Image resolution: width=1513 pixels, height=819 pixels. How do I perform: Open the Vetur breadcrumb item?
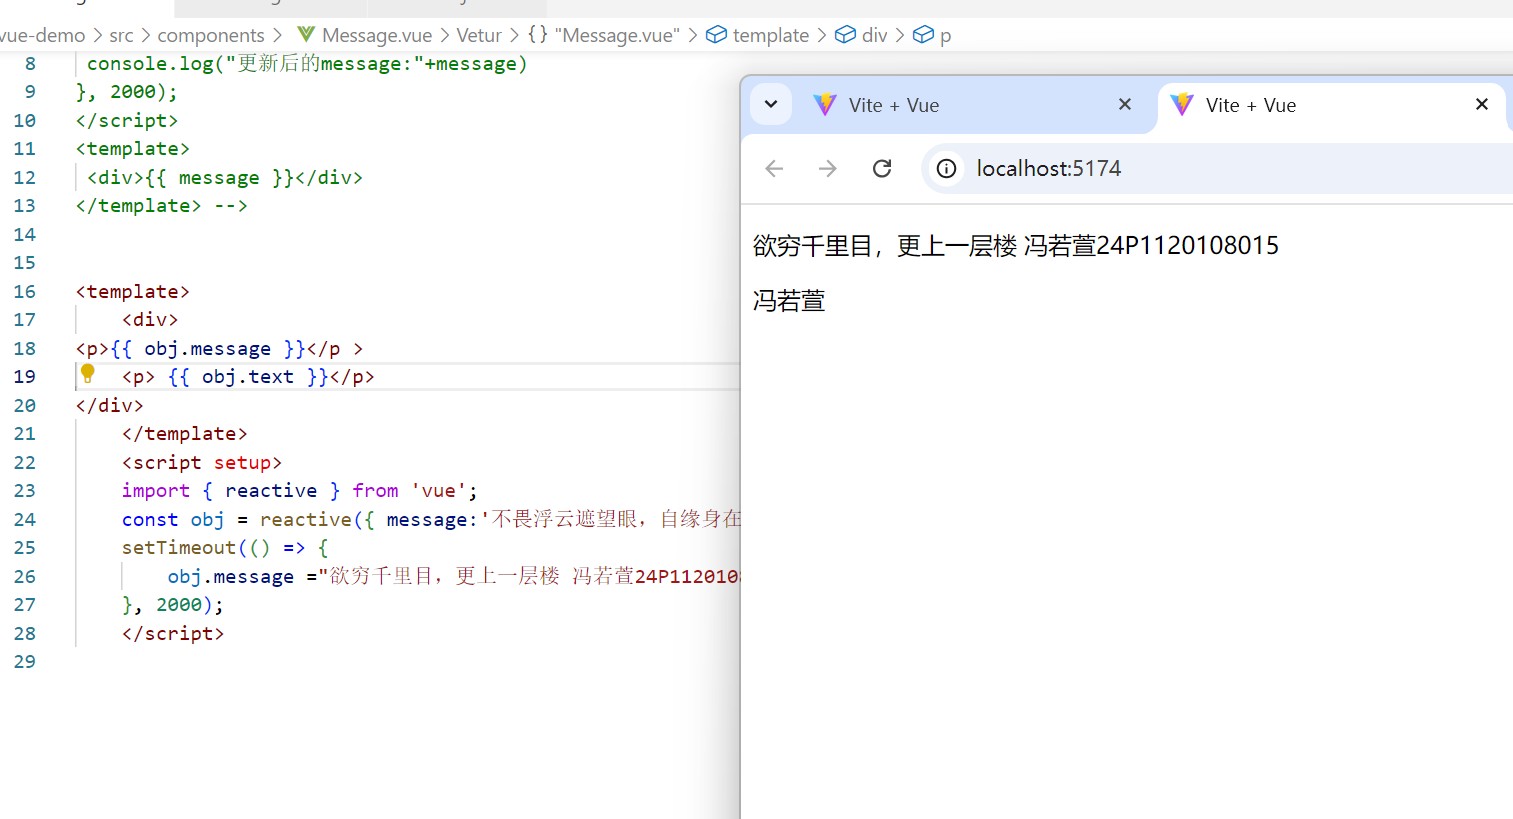pyautogui.click(x=479, y=35)
